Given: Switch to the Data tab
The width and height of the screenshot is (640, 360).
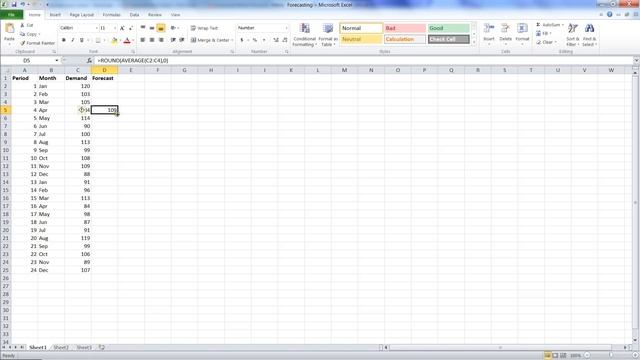Looking at the screenshot, I should point(134,15).
